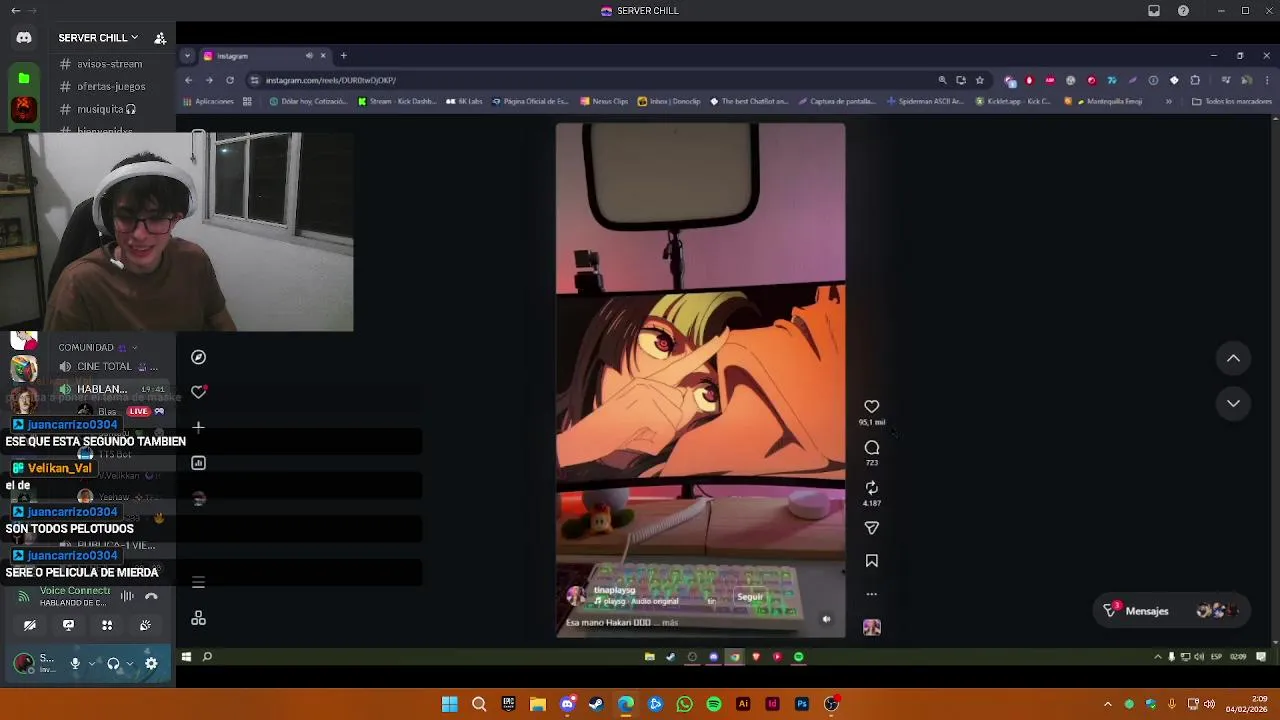Deafen with the Discord headphones icon
This screenshot has height=720, width=1280.
point(113,663)
